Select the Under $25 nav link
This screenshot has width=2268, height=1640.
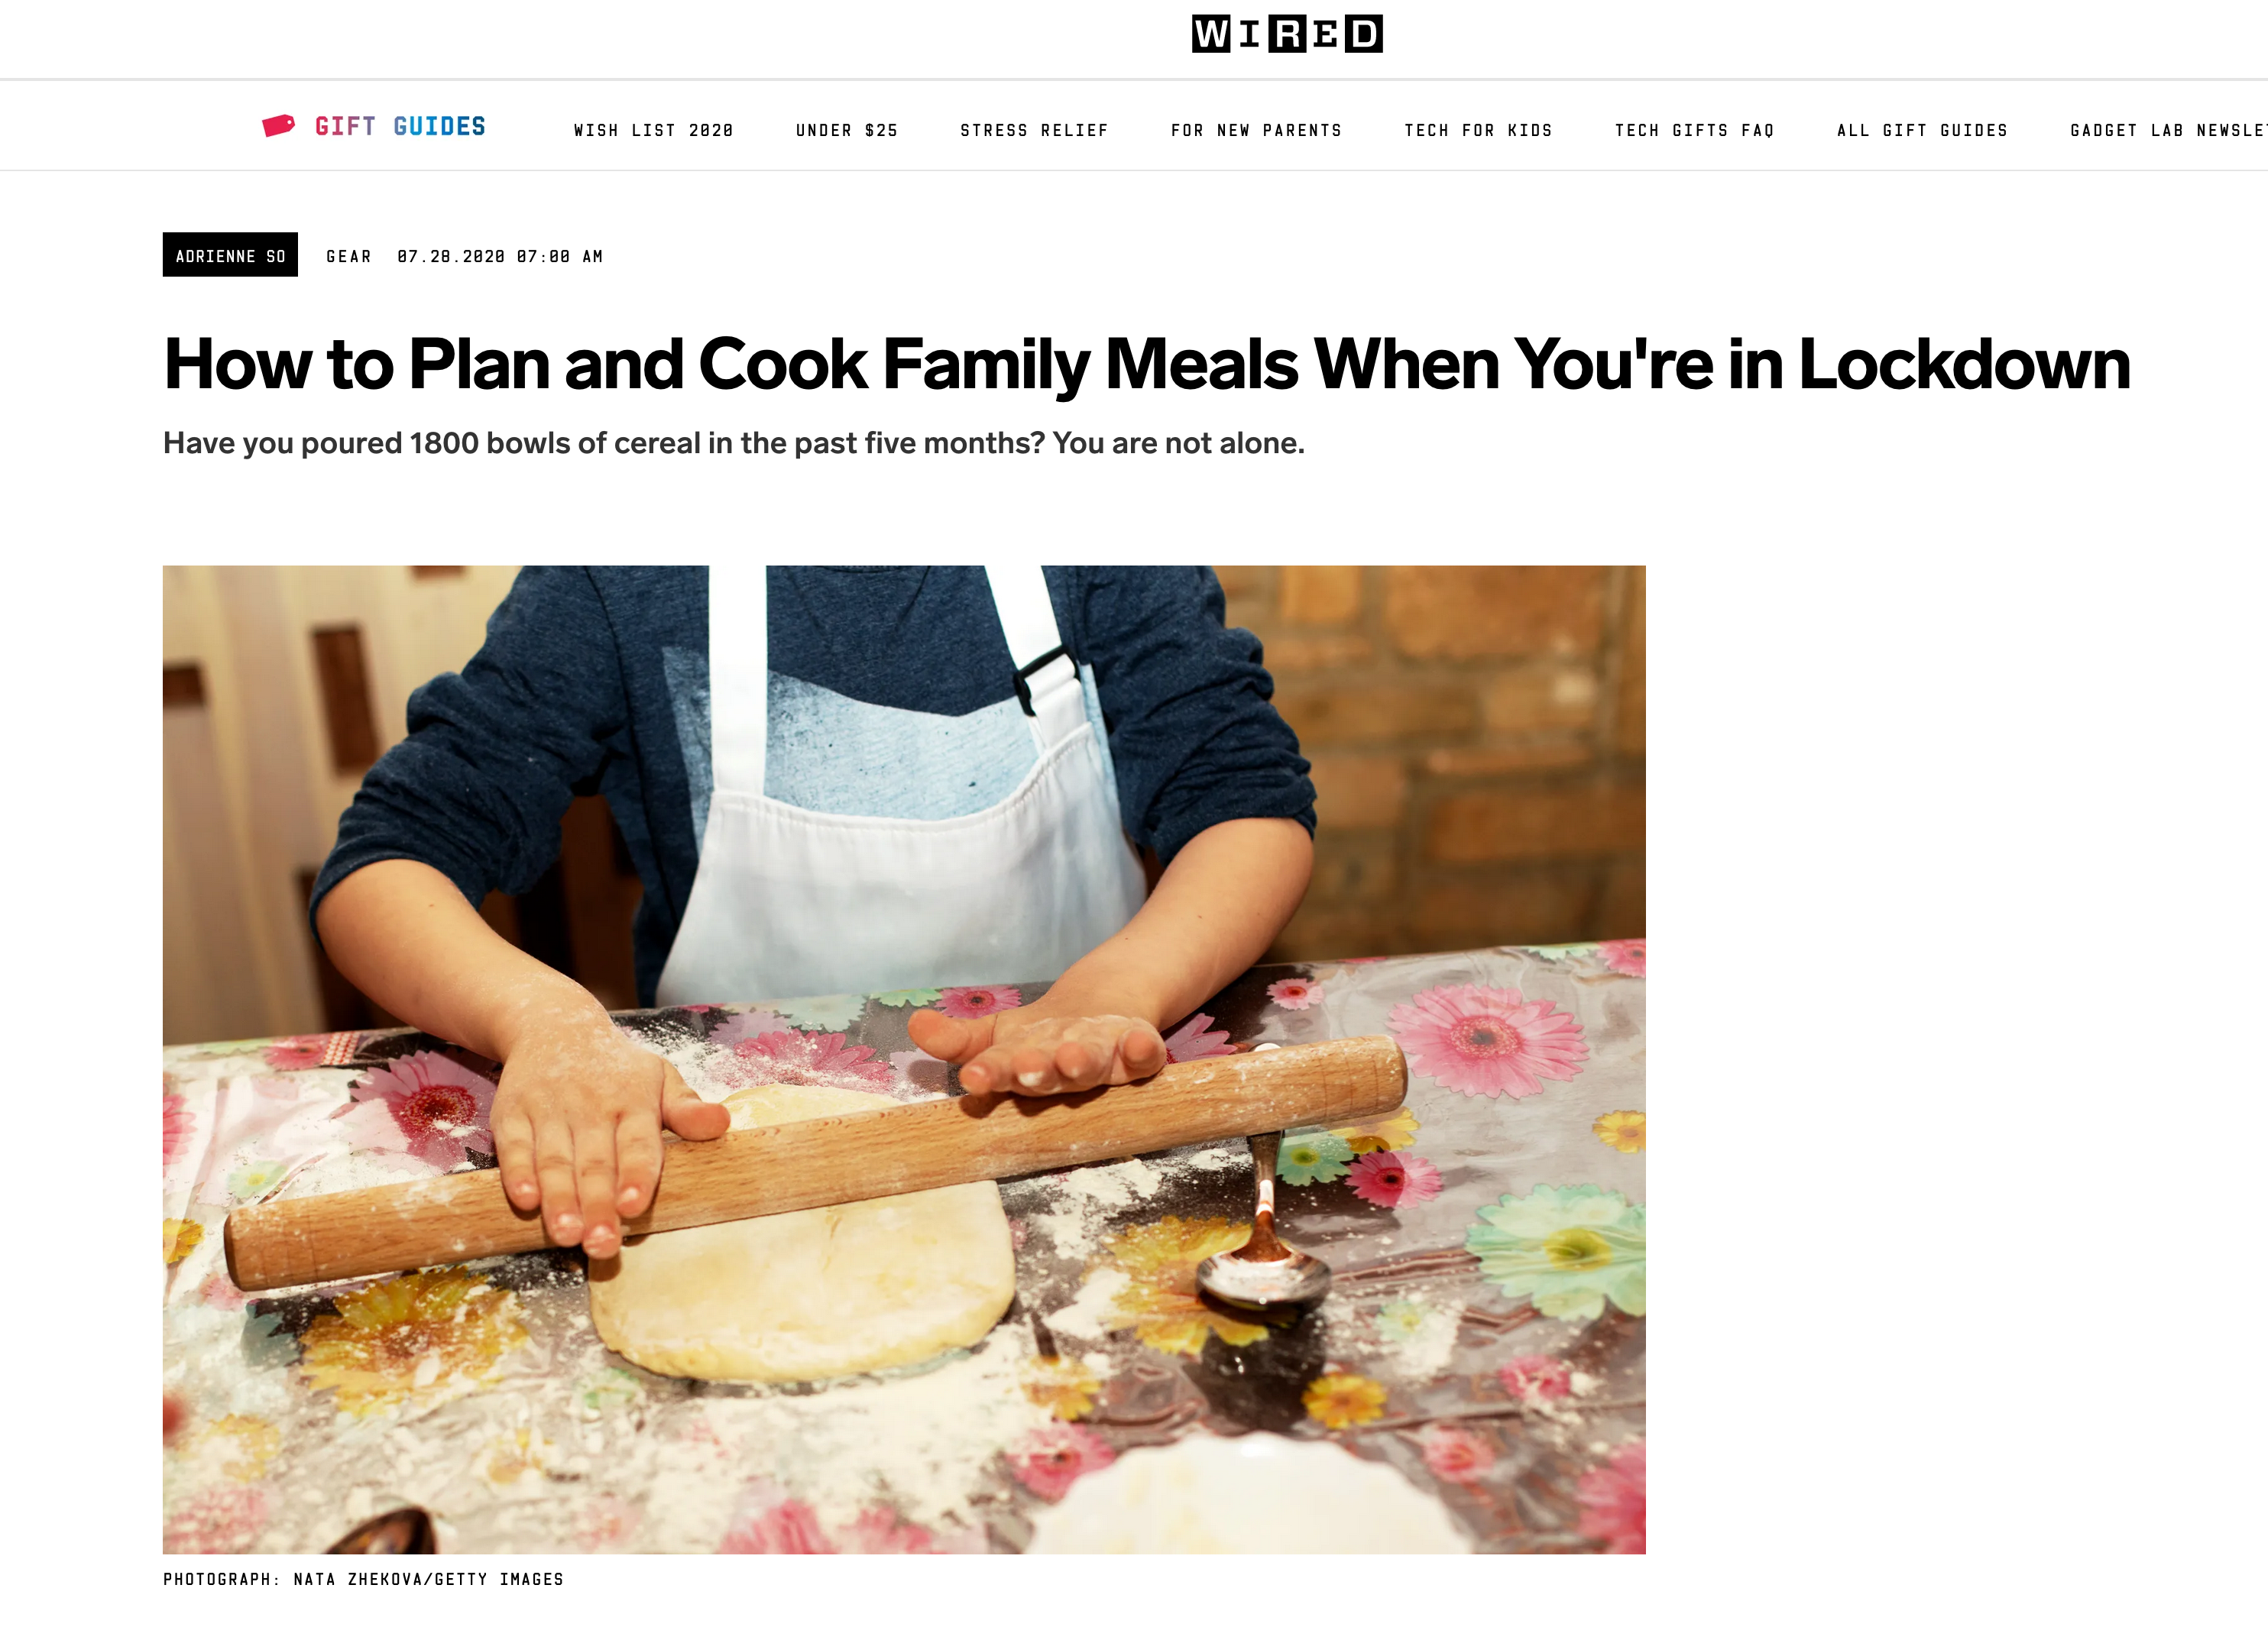[x=847, y=131]
